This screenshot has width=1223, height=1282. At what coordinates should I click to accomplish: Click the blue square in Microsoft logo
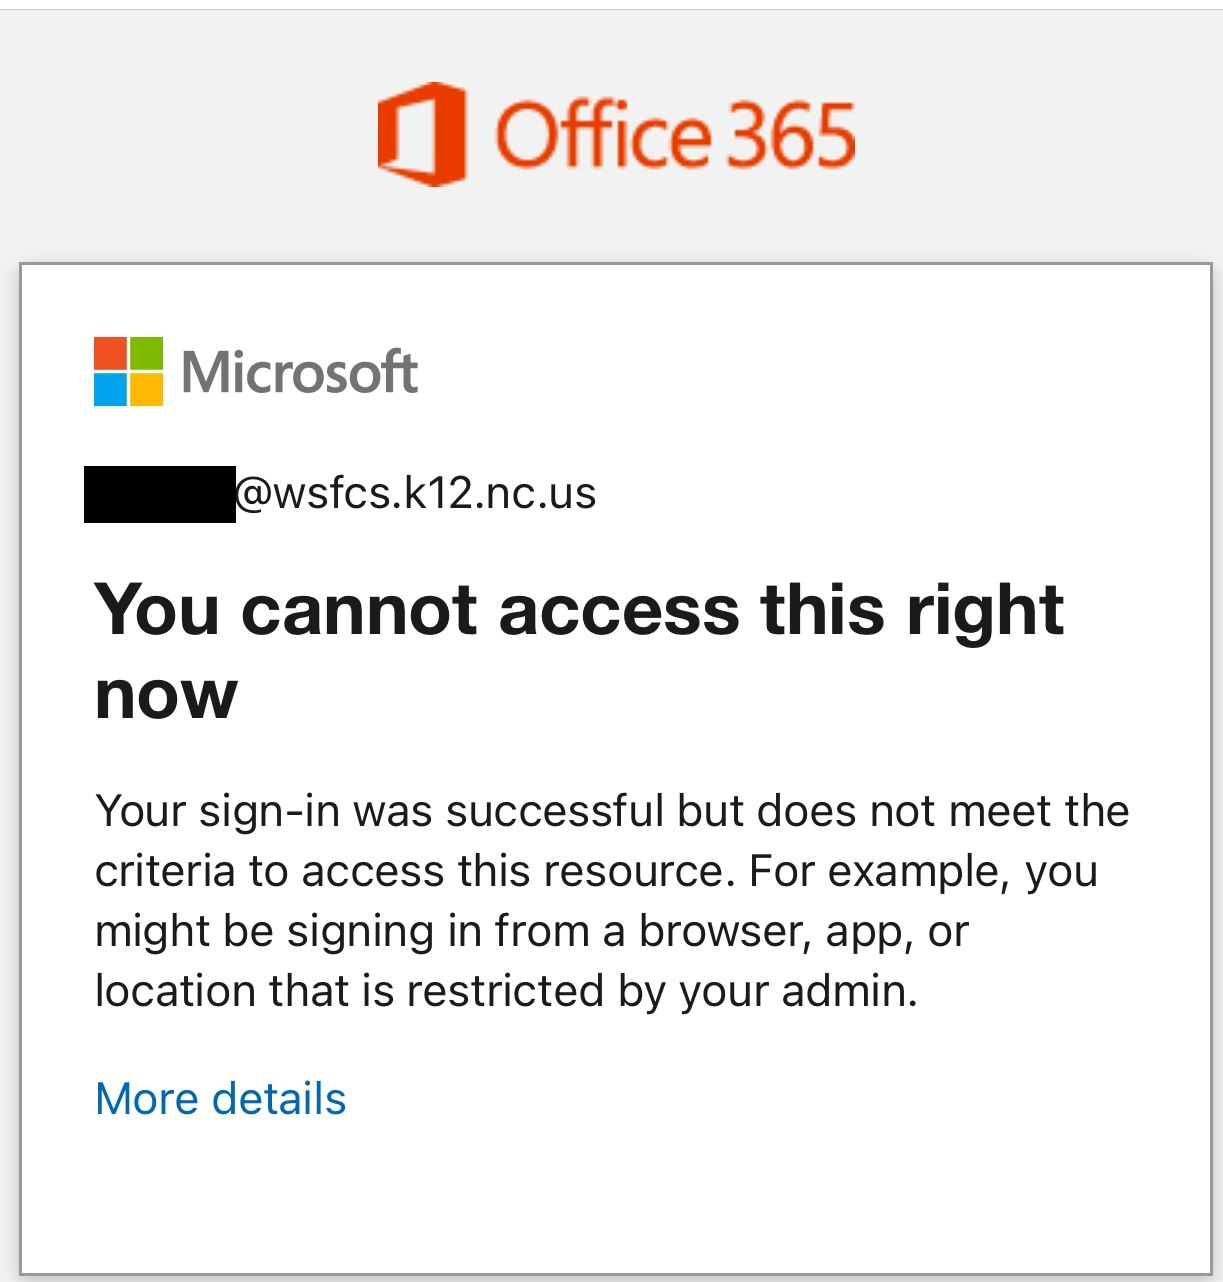click(110, 389)
